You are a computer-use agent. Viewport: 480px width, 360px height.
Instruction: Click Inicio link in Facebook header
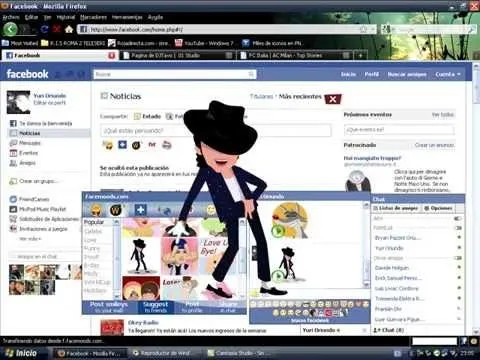pos(348,74)
